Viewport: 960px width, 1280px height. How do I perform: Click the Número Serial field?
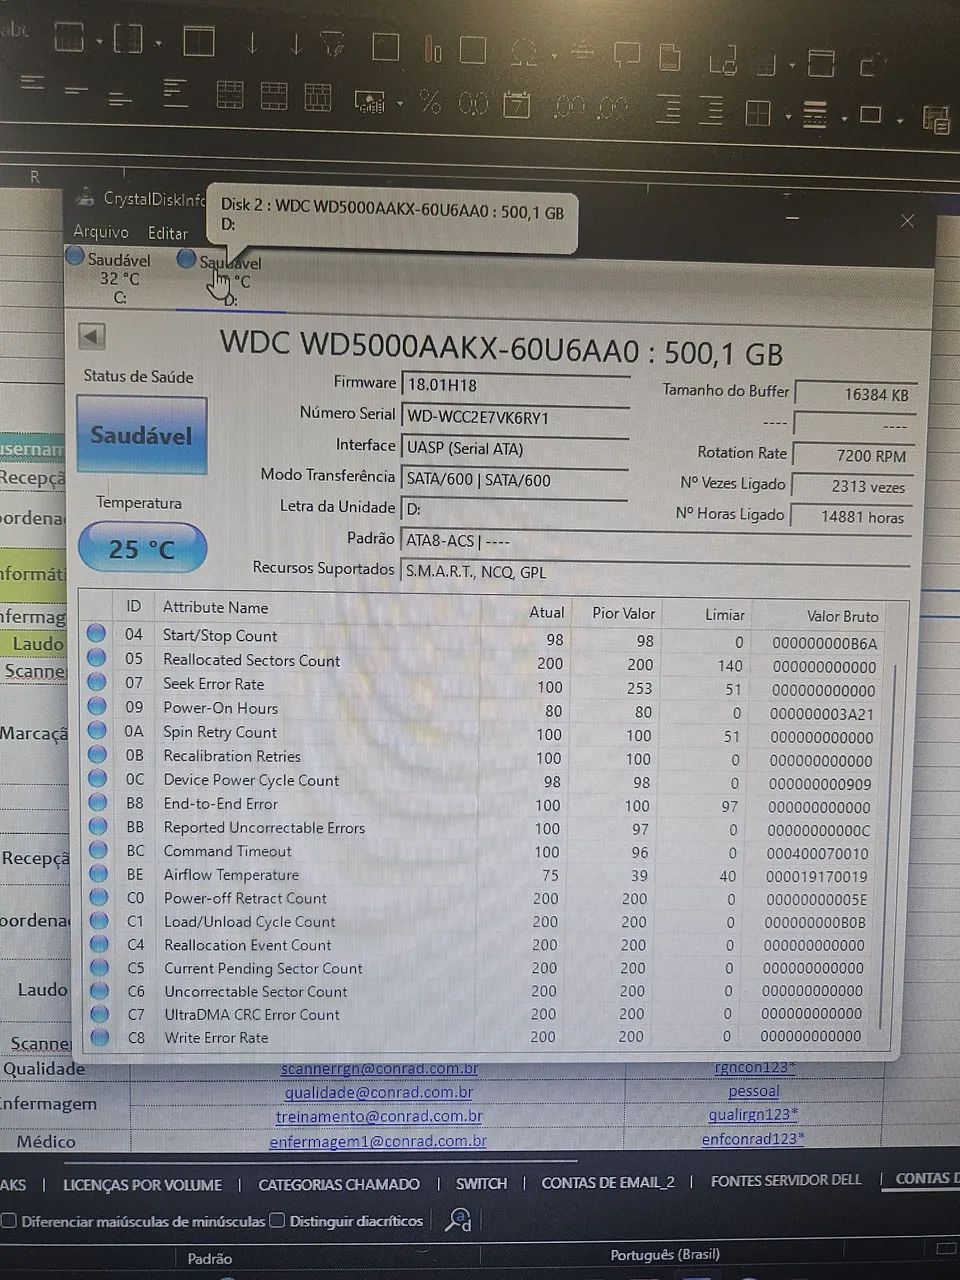click(x=515, y=417)
